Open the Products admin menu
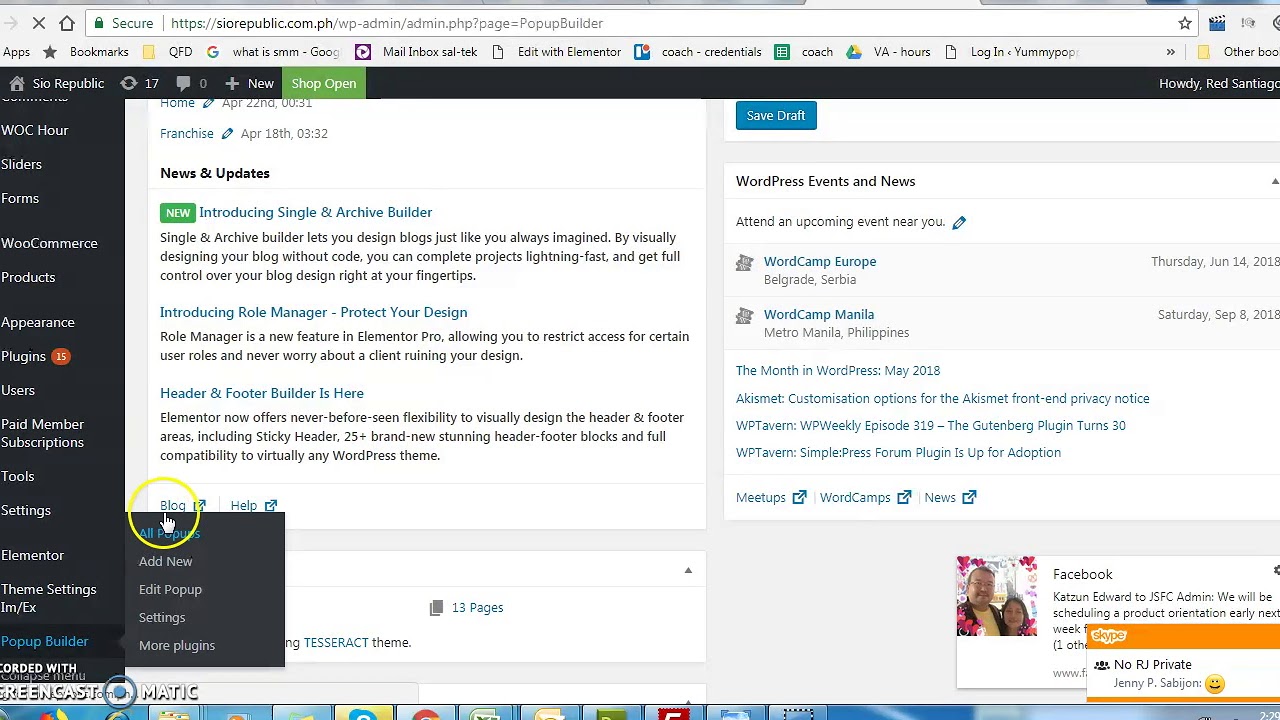1280x720 pixels. [x=28, y=277]
